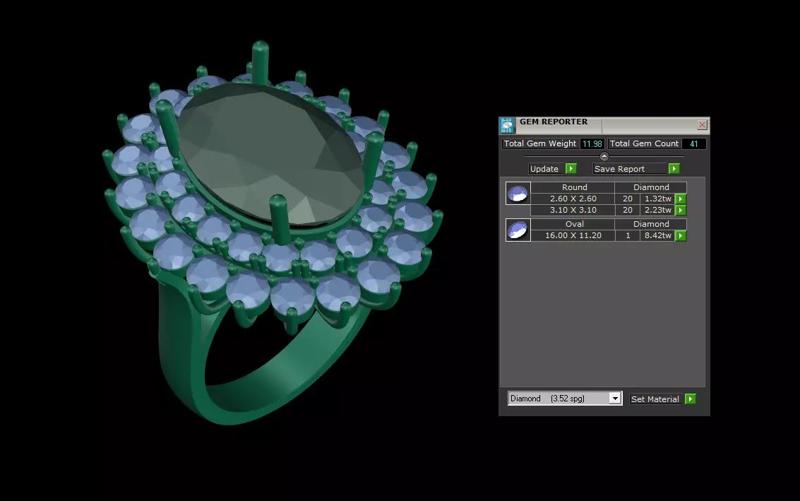Select the 16.00 X 11.20 size cell
Viewport: 800px width, 501px height.
tap(573, 236)
